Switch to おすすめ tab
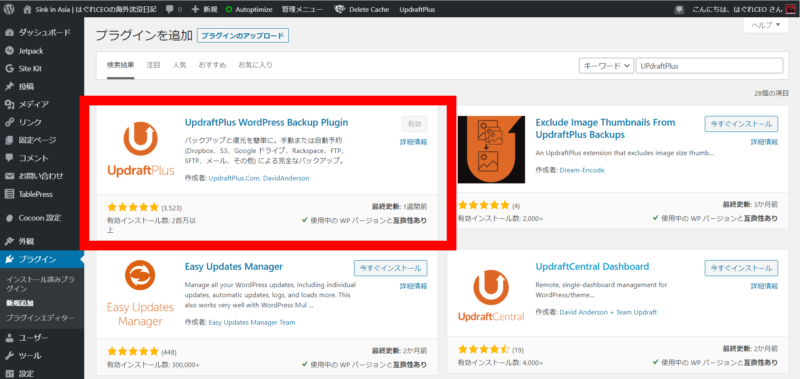The width and height of the screenshot is (800, 379). pyautogui.click(x=212, y=65)
